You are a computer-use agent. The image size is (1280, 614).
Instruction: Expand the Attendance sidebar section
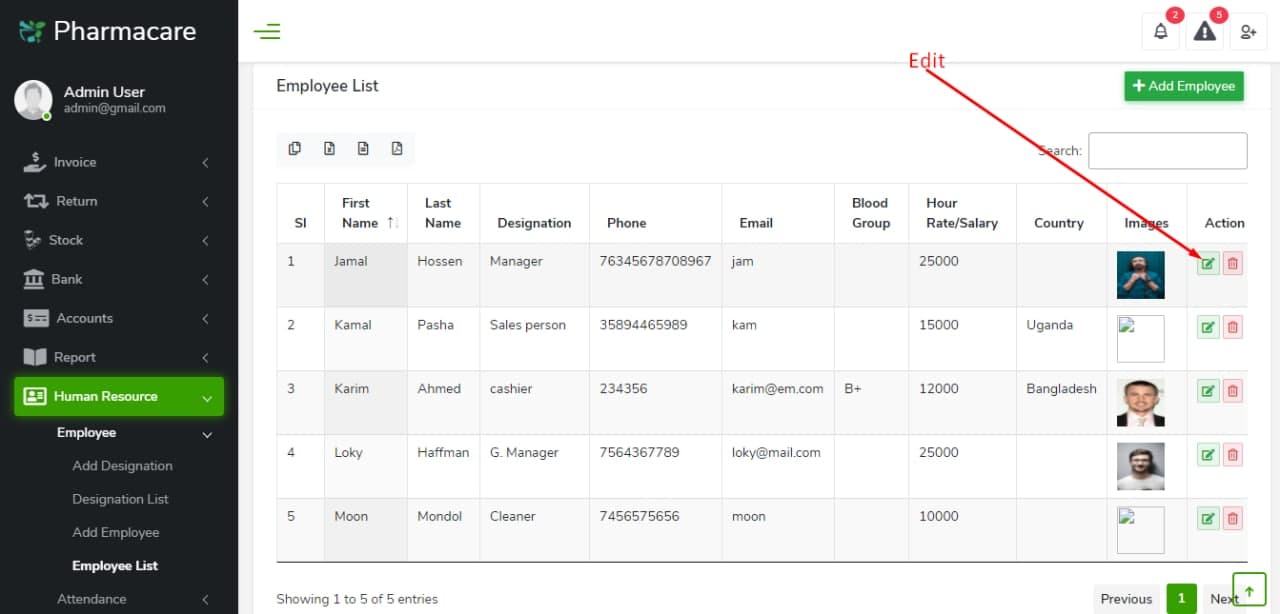click(x=117, y=599)
